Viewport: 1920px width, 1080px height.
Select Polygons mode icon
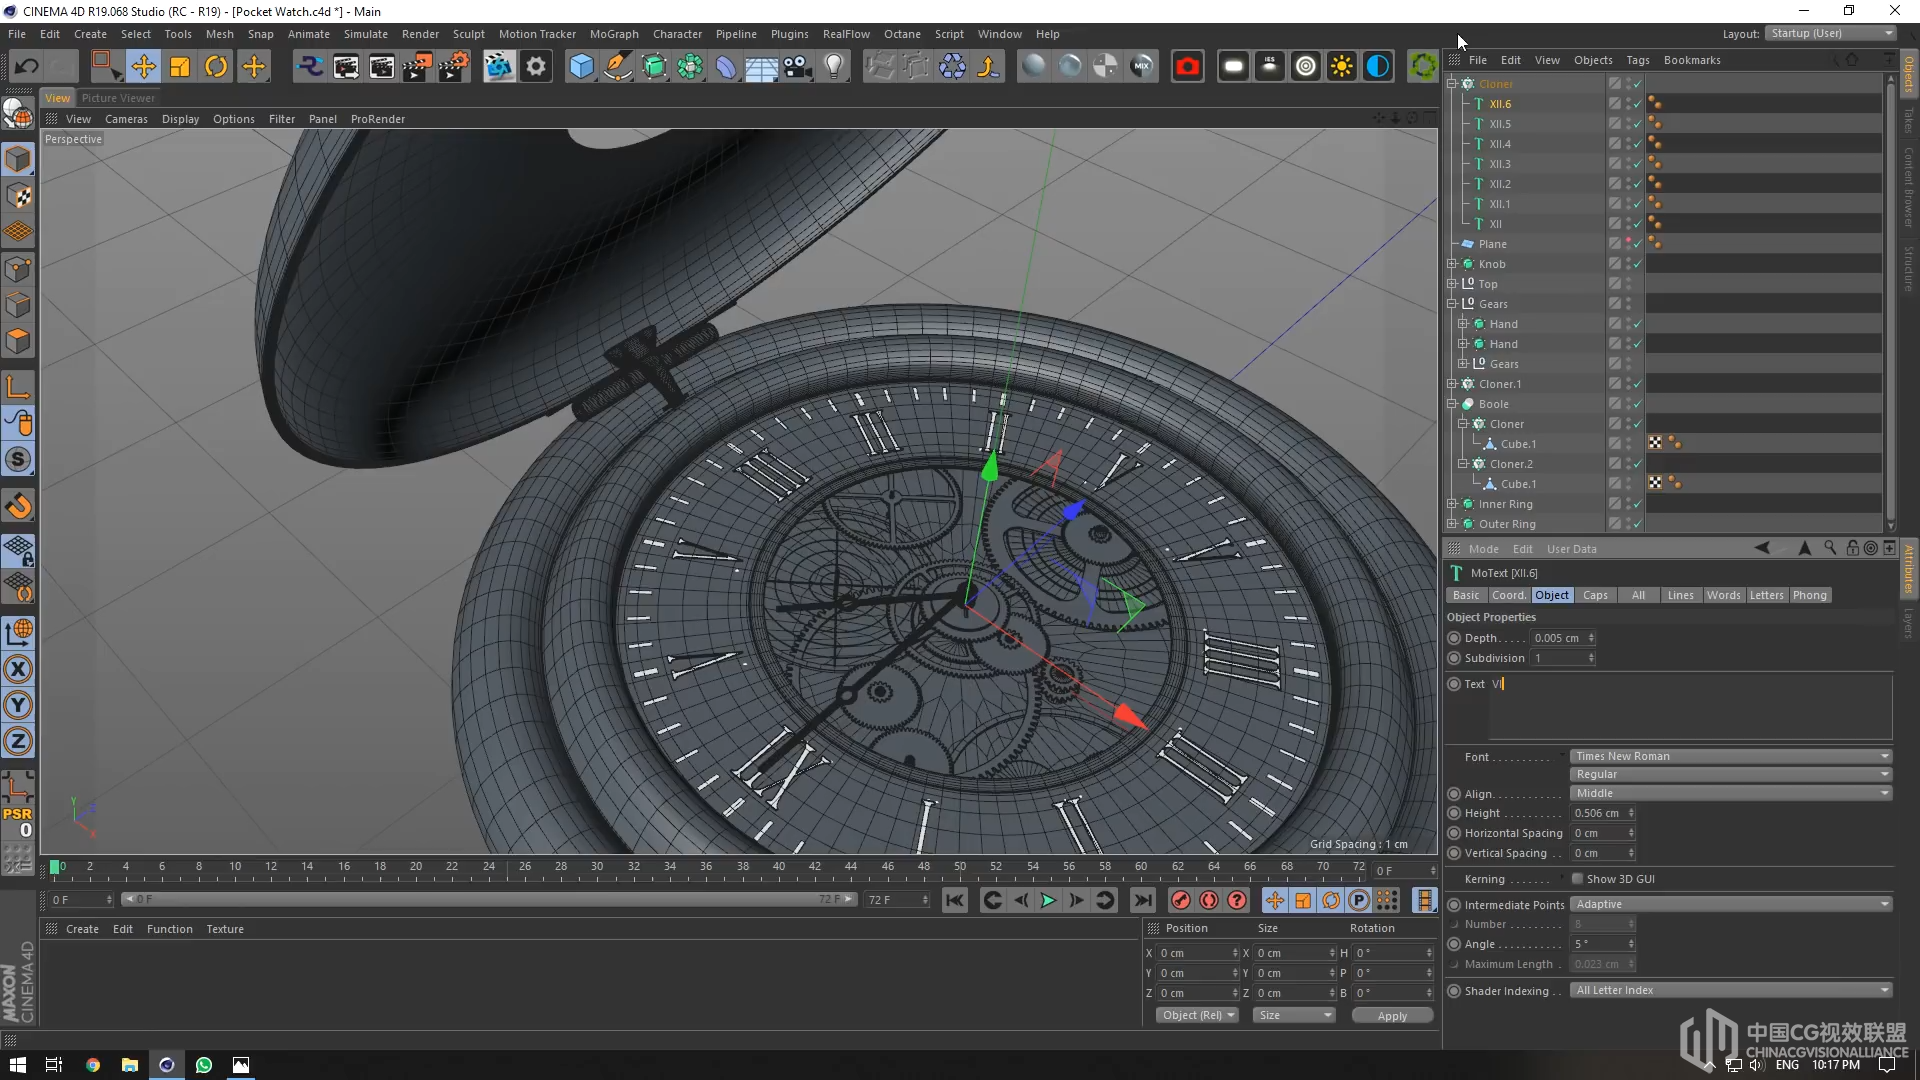click(x=18, y=341)
